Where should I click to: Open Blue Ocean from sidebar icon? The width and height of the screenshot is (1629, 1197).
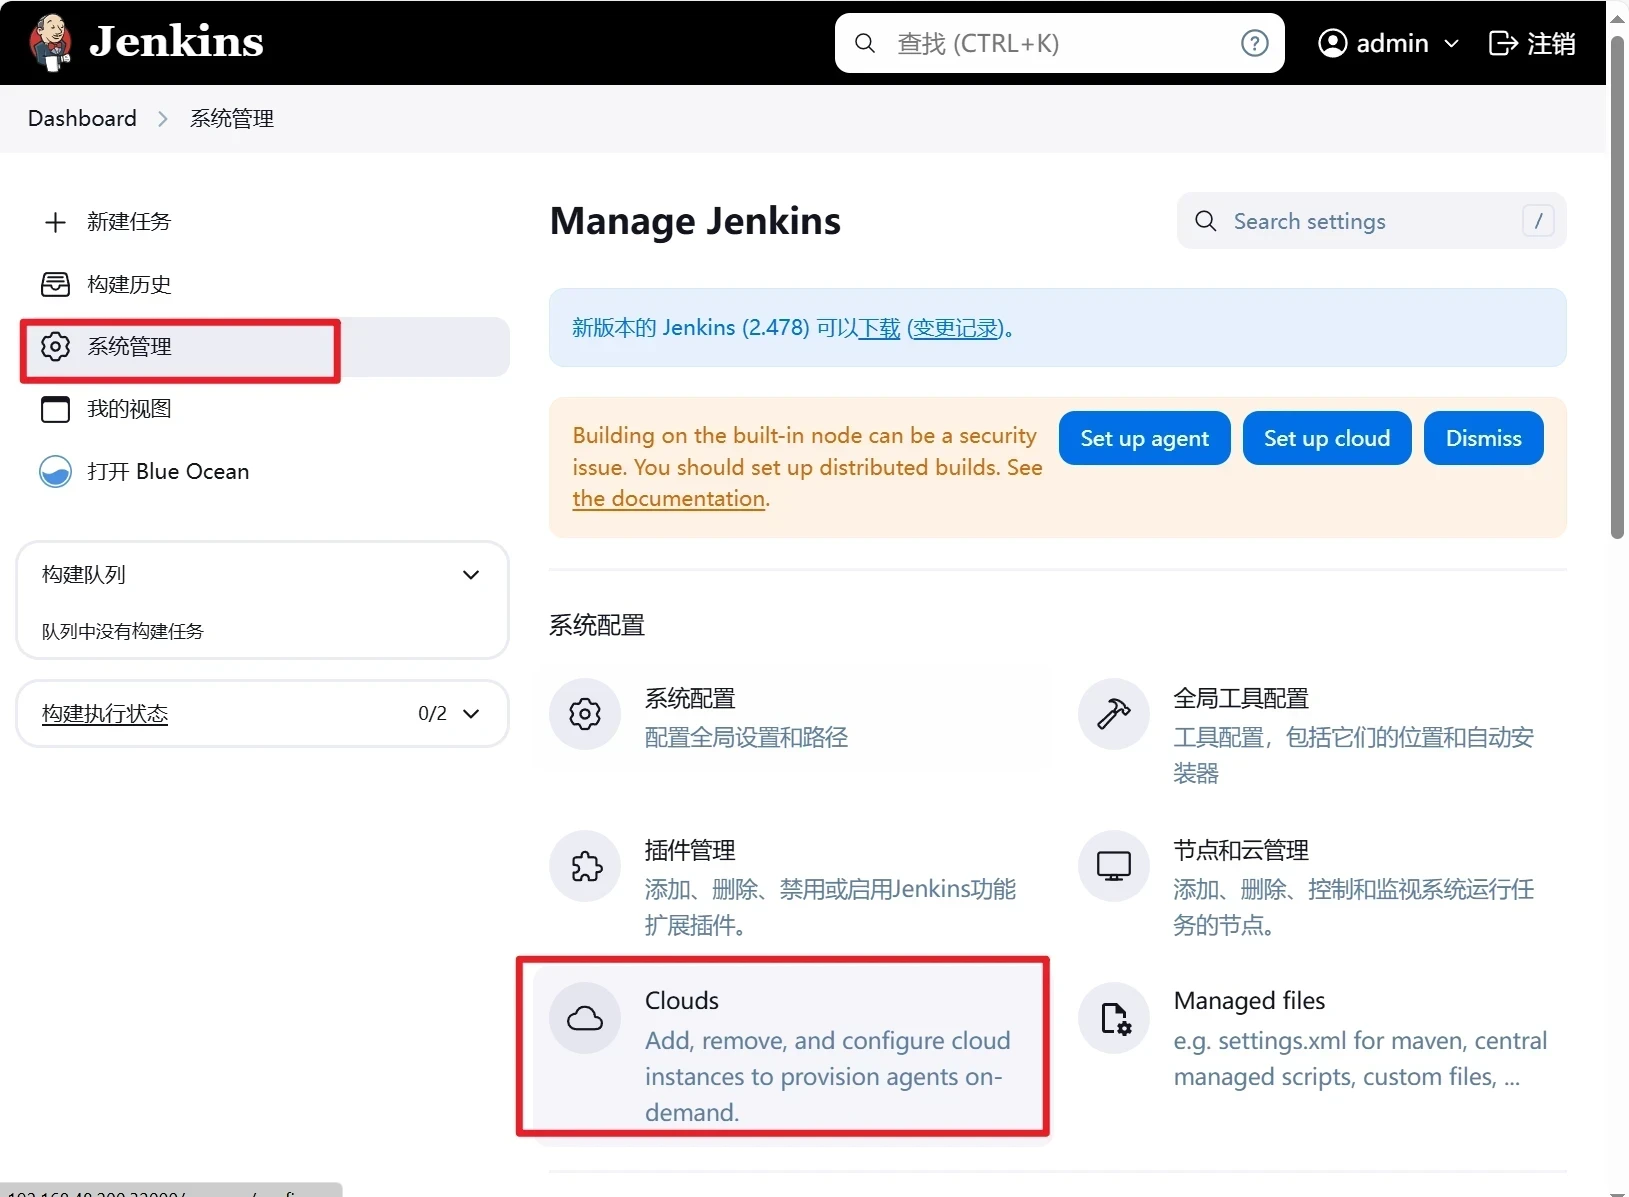(x=55, y=471)
